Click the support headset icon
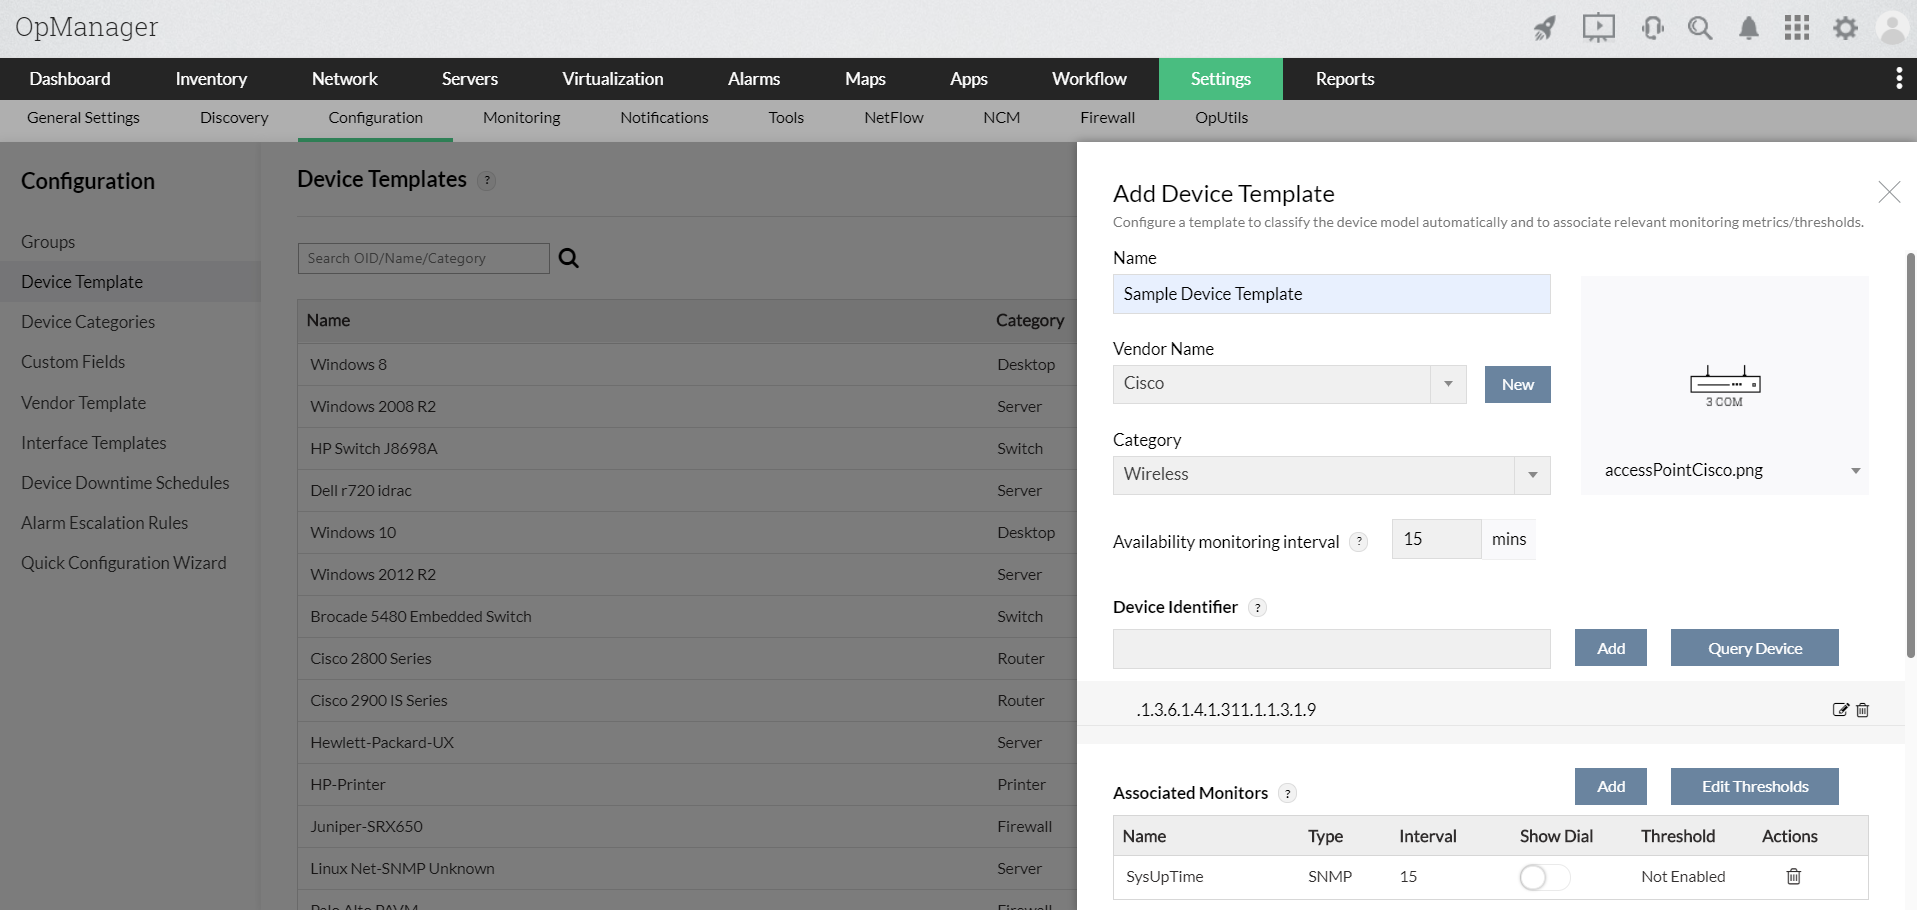 [1650, 27]
